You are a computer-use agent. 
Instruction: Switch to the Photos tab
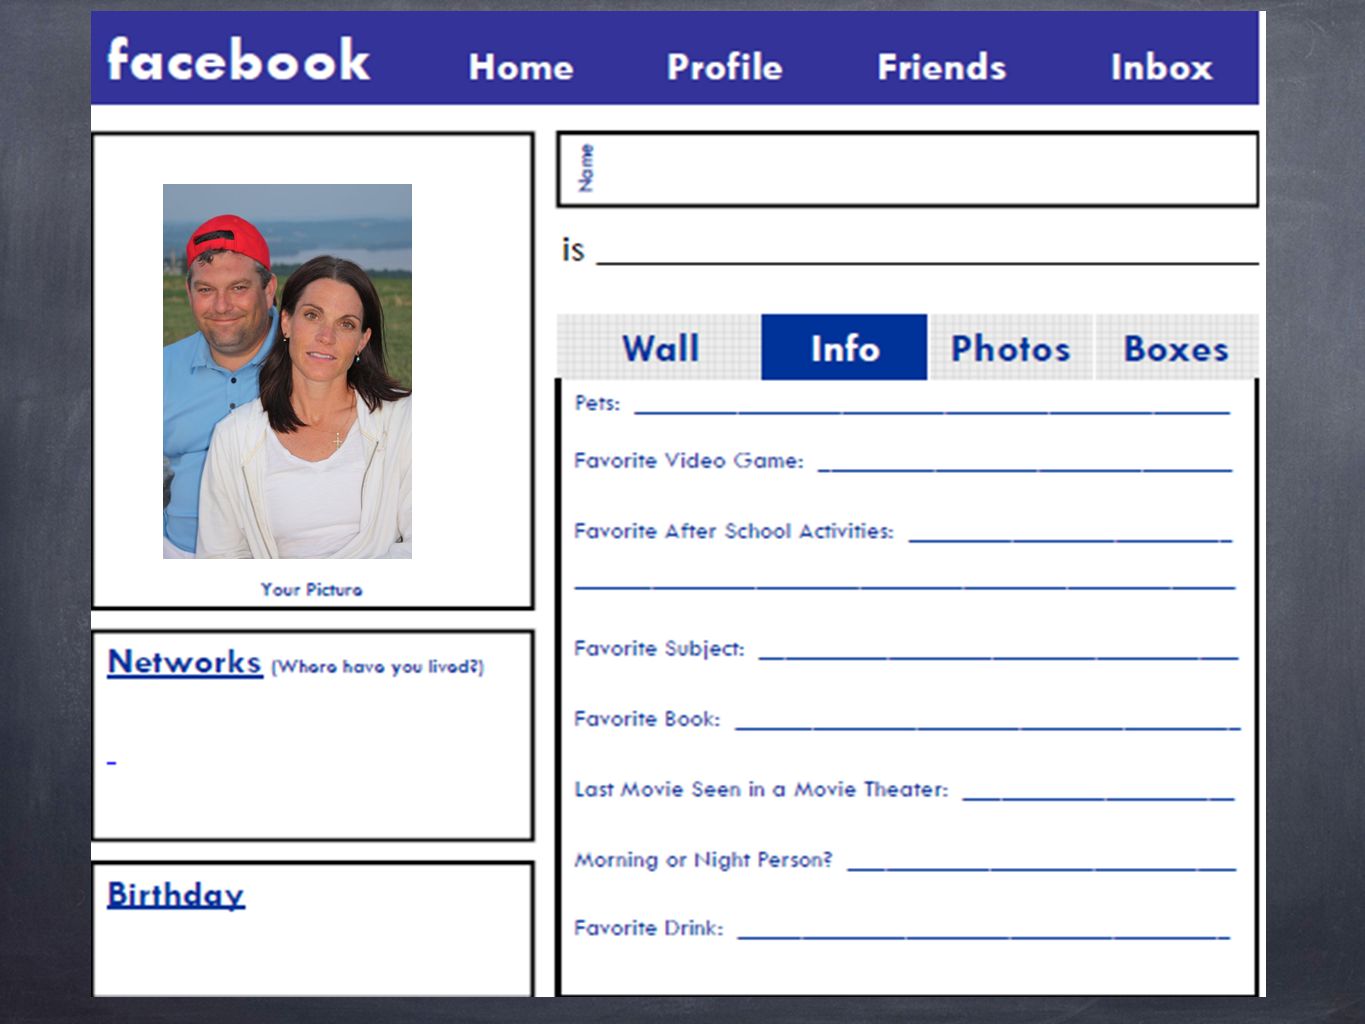pyautogui.click(x=1010, y=348)
